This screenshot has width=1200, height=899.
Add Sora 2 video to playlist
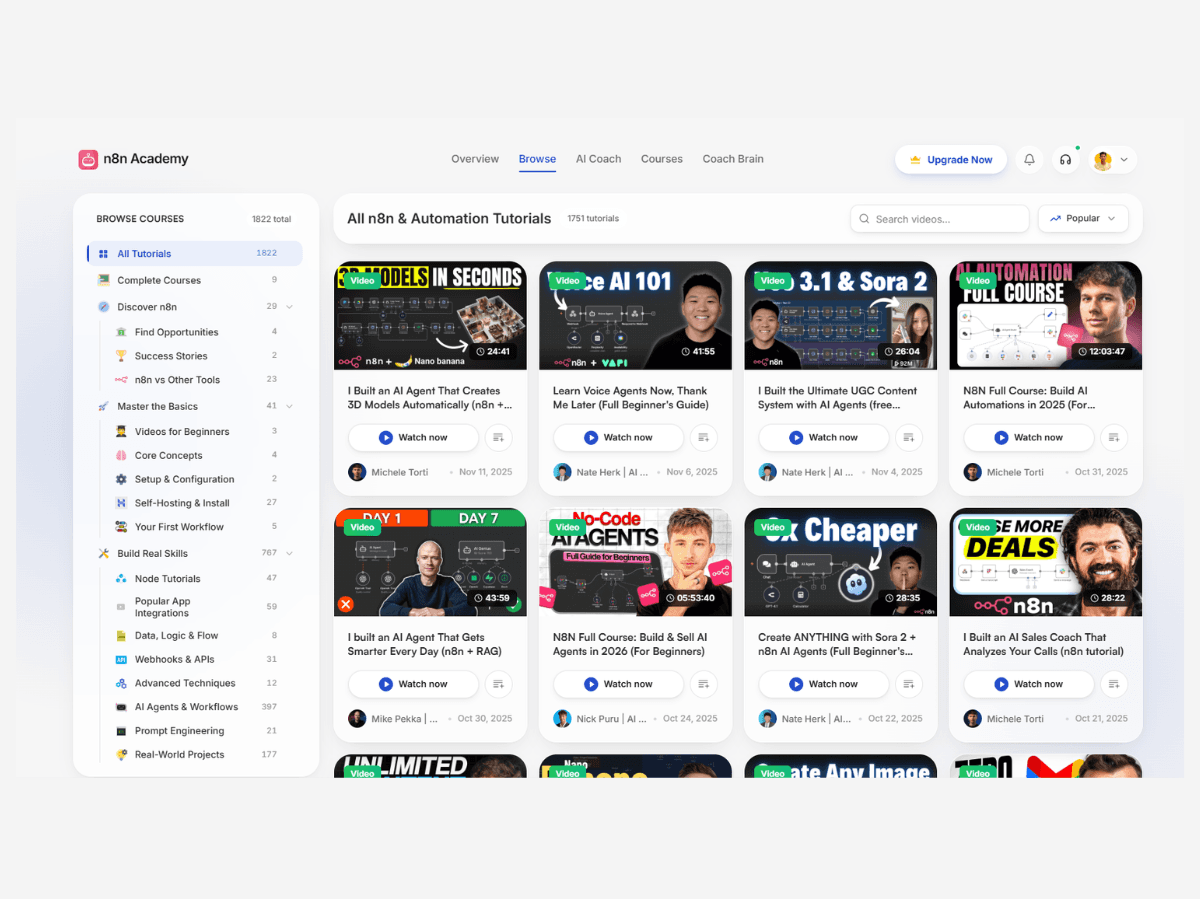[909, 684]
